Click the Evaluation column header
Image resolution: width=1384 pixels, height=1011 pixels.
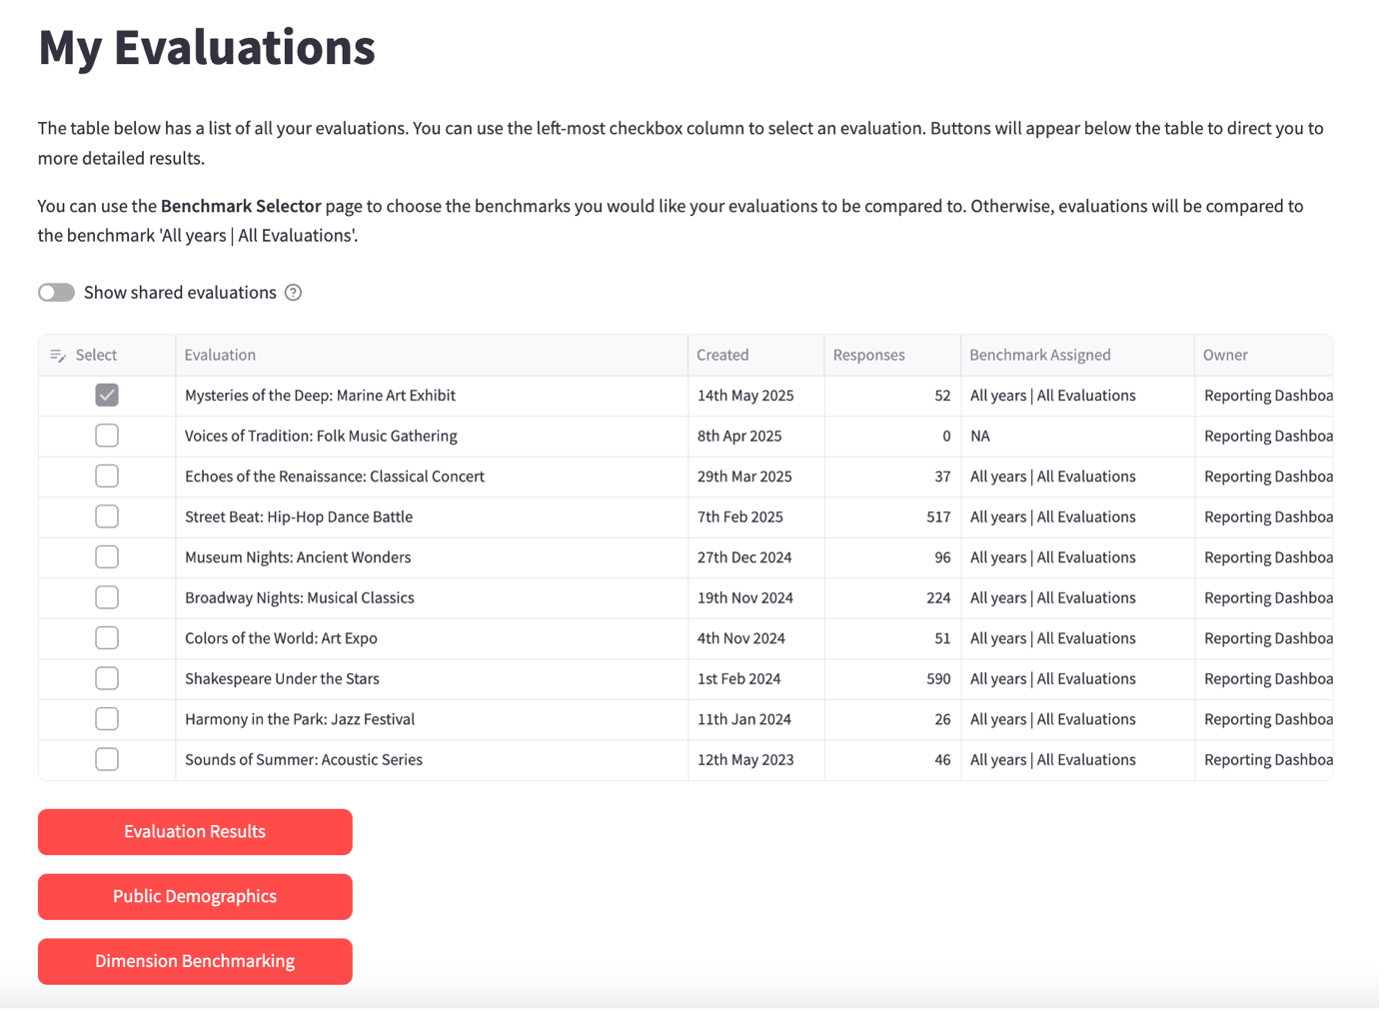coord(220,355)
